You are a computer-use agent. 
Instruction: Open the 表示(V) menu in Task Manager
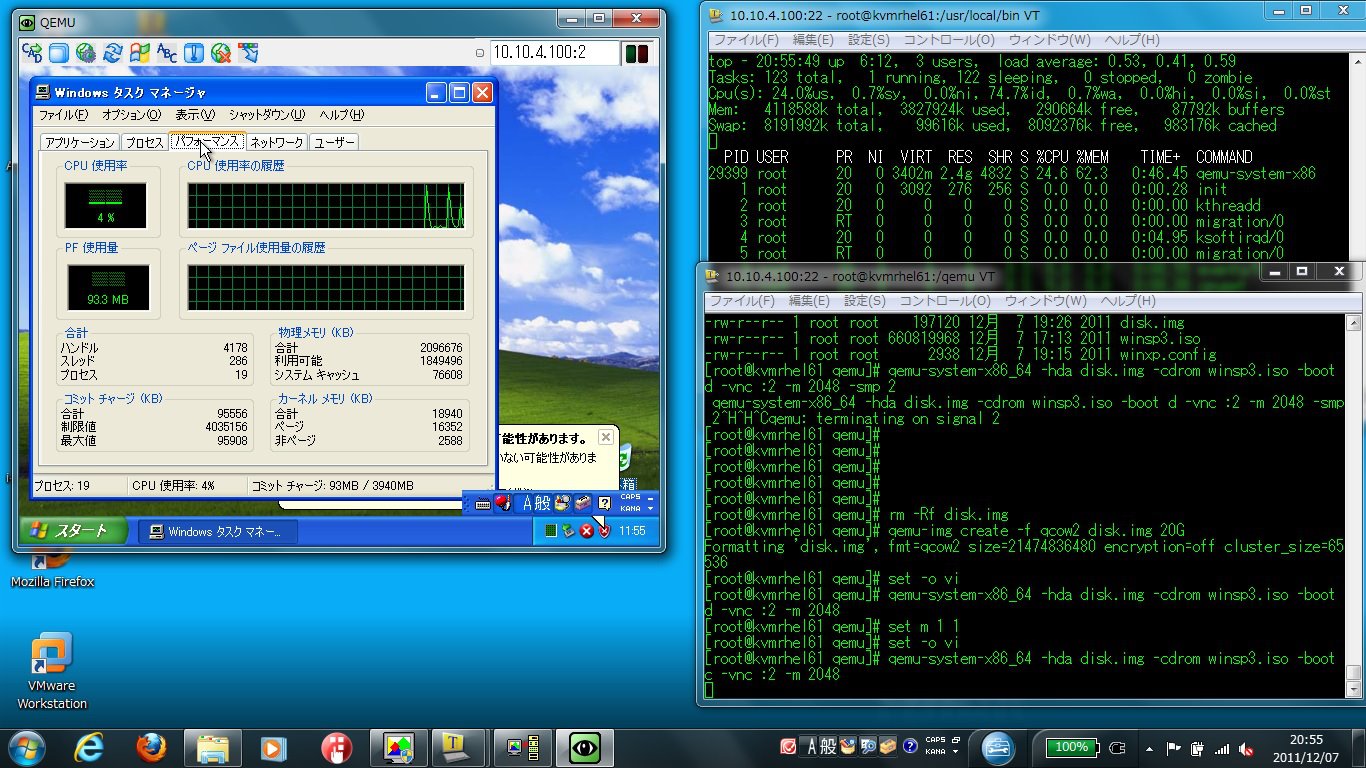195,115
